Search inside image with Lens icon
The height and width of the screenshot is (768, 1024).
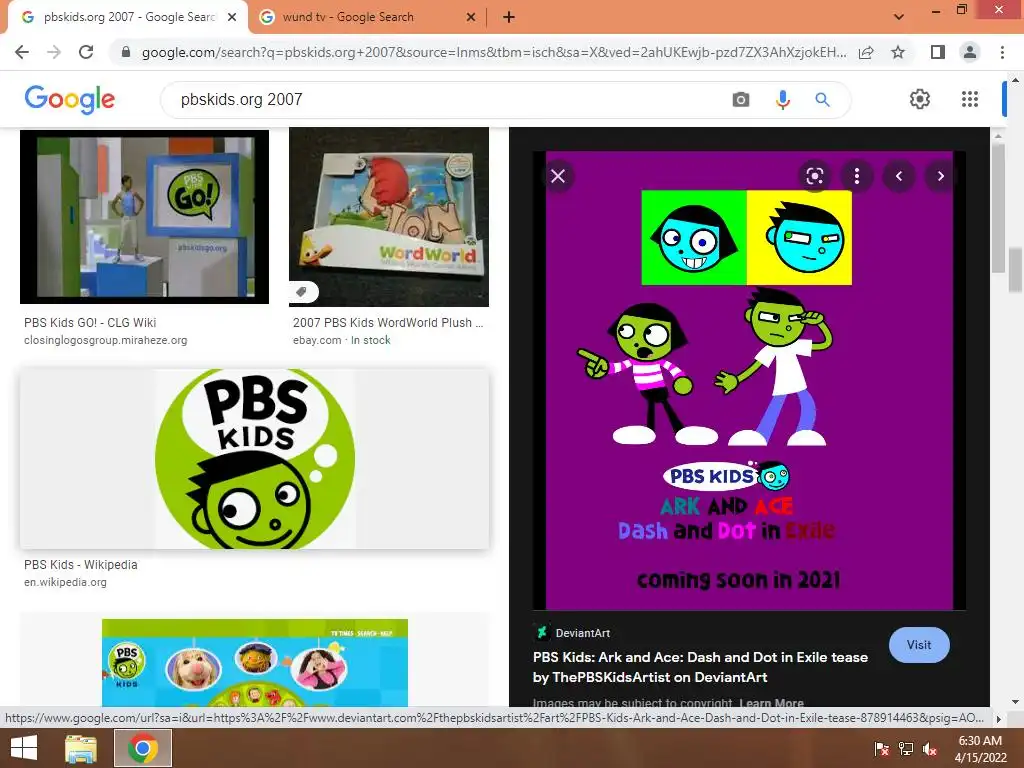pyautogui.click(x=814, y=176)
